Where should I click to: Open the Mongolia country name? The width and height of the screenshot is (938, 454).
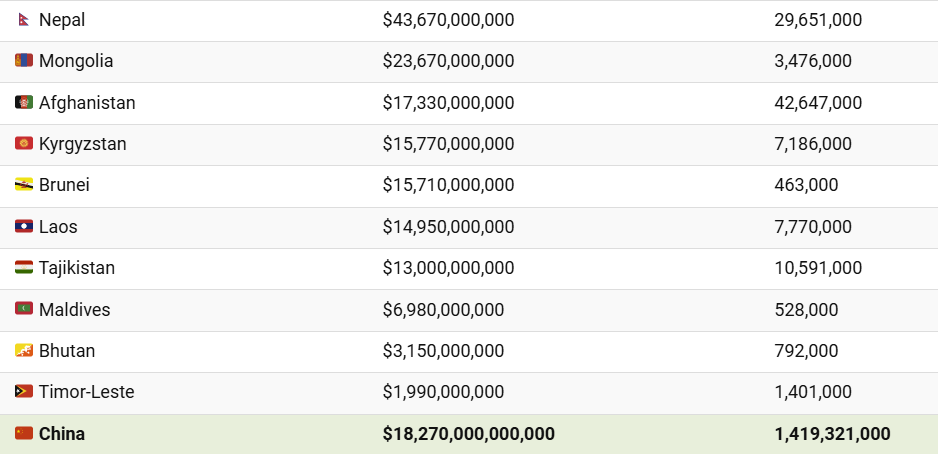(x=76, y=61)
